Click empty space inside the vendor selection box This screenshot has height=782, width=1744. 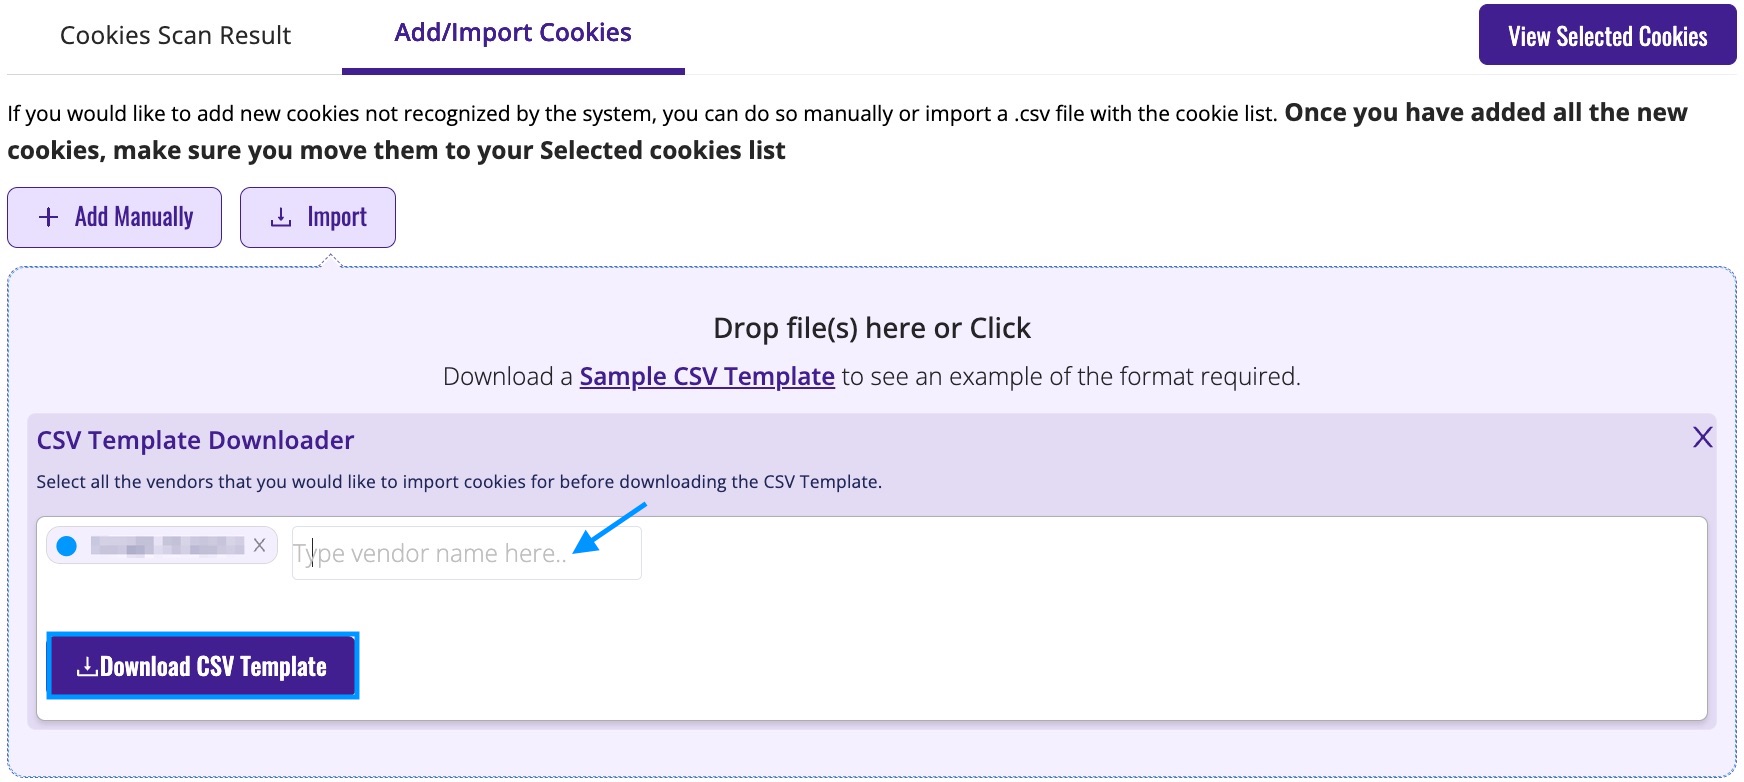[x=1100, y=620]
